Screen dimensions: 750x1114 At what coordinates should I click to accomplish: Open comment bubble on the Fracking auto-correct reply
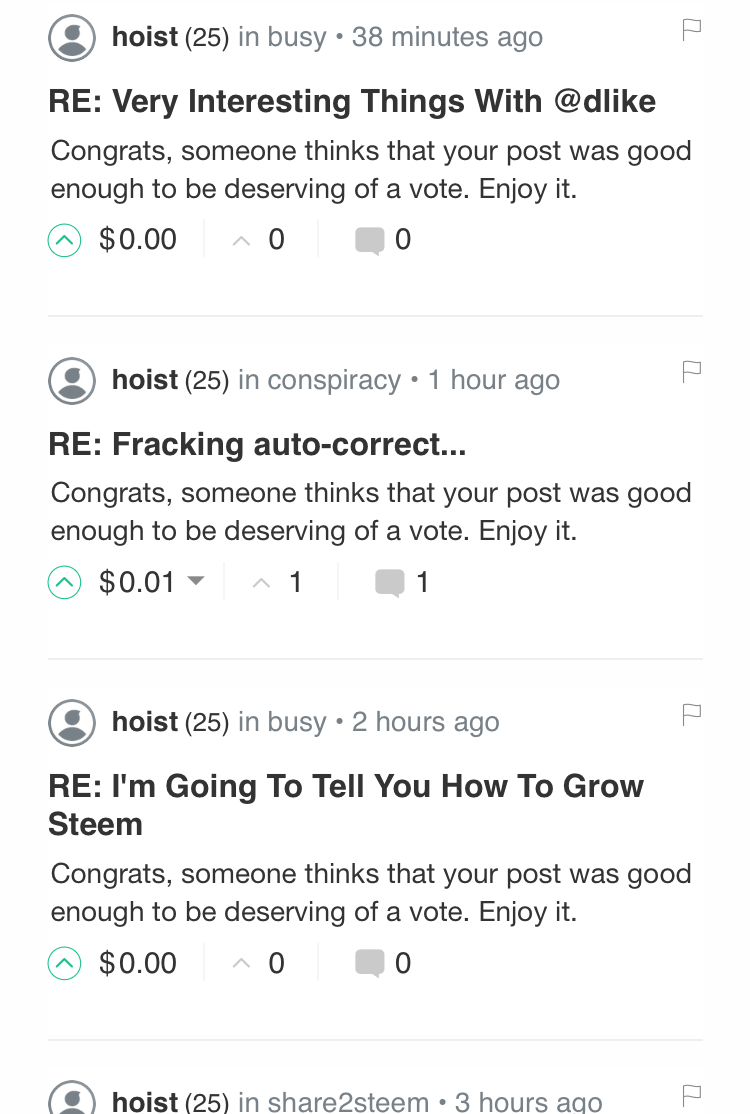(x=389, y=583)
